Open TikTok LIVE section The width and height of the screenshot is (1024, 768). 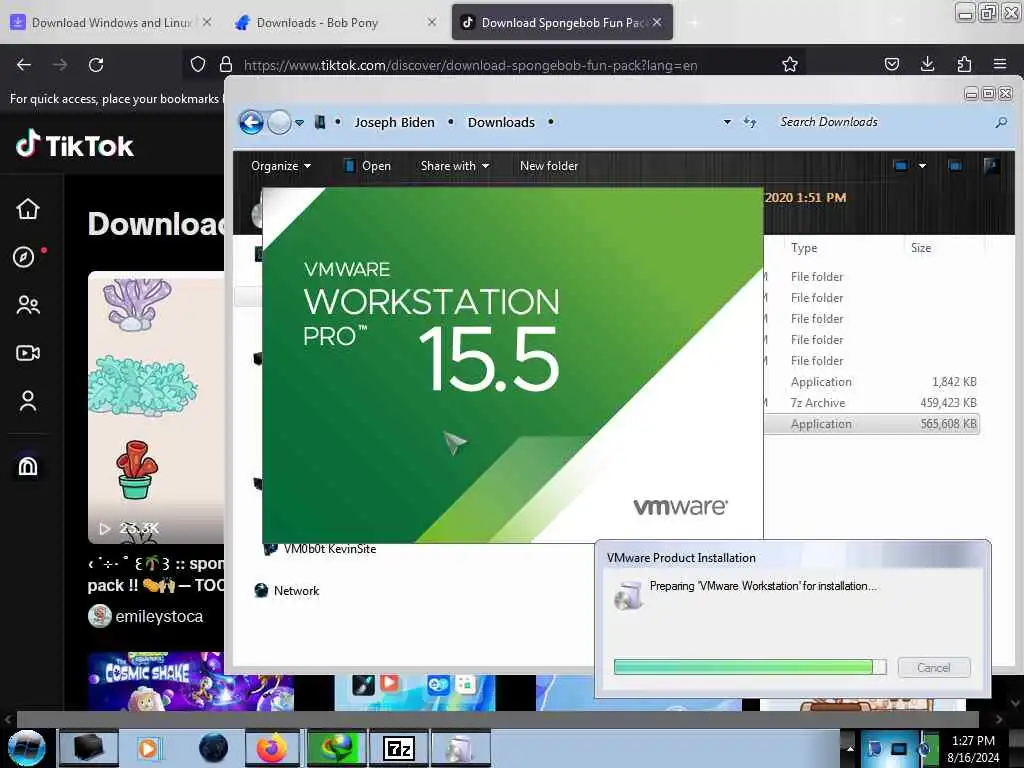tap(27, 353)
